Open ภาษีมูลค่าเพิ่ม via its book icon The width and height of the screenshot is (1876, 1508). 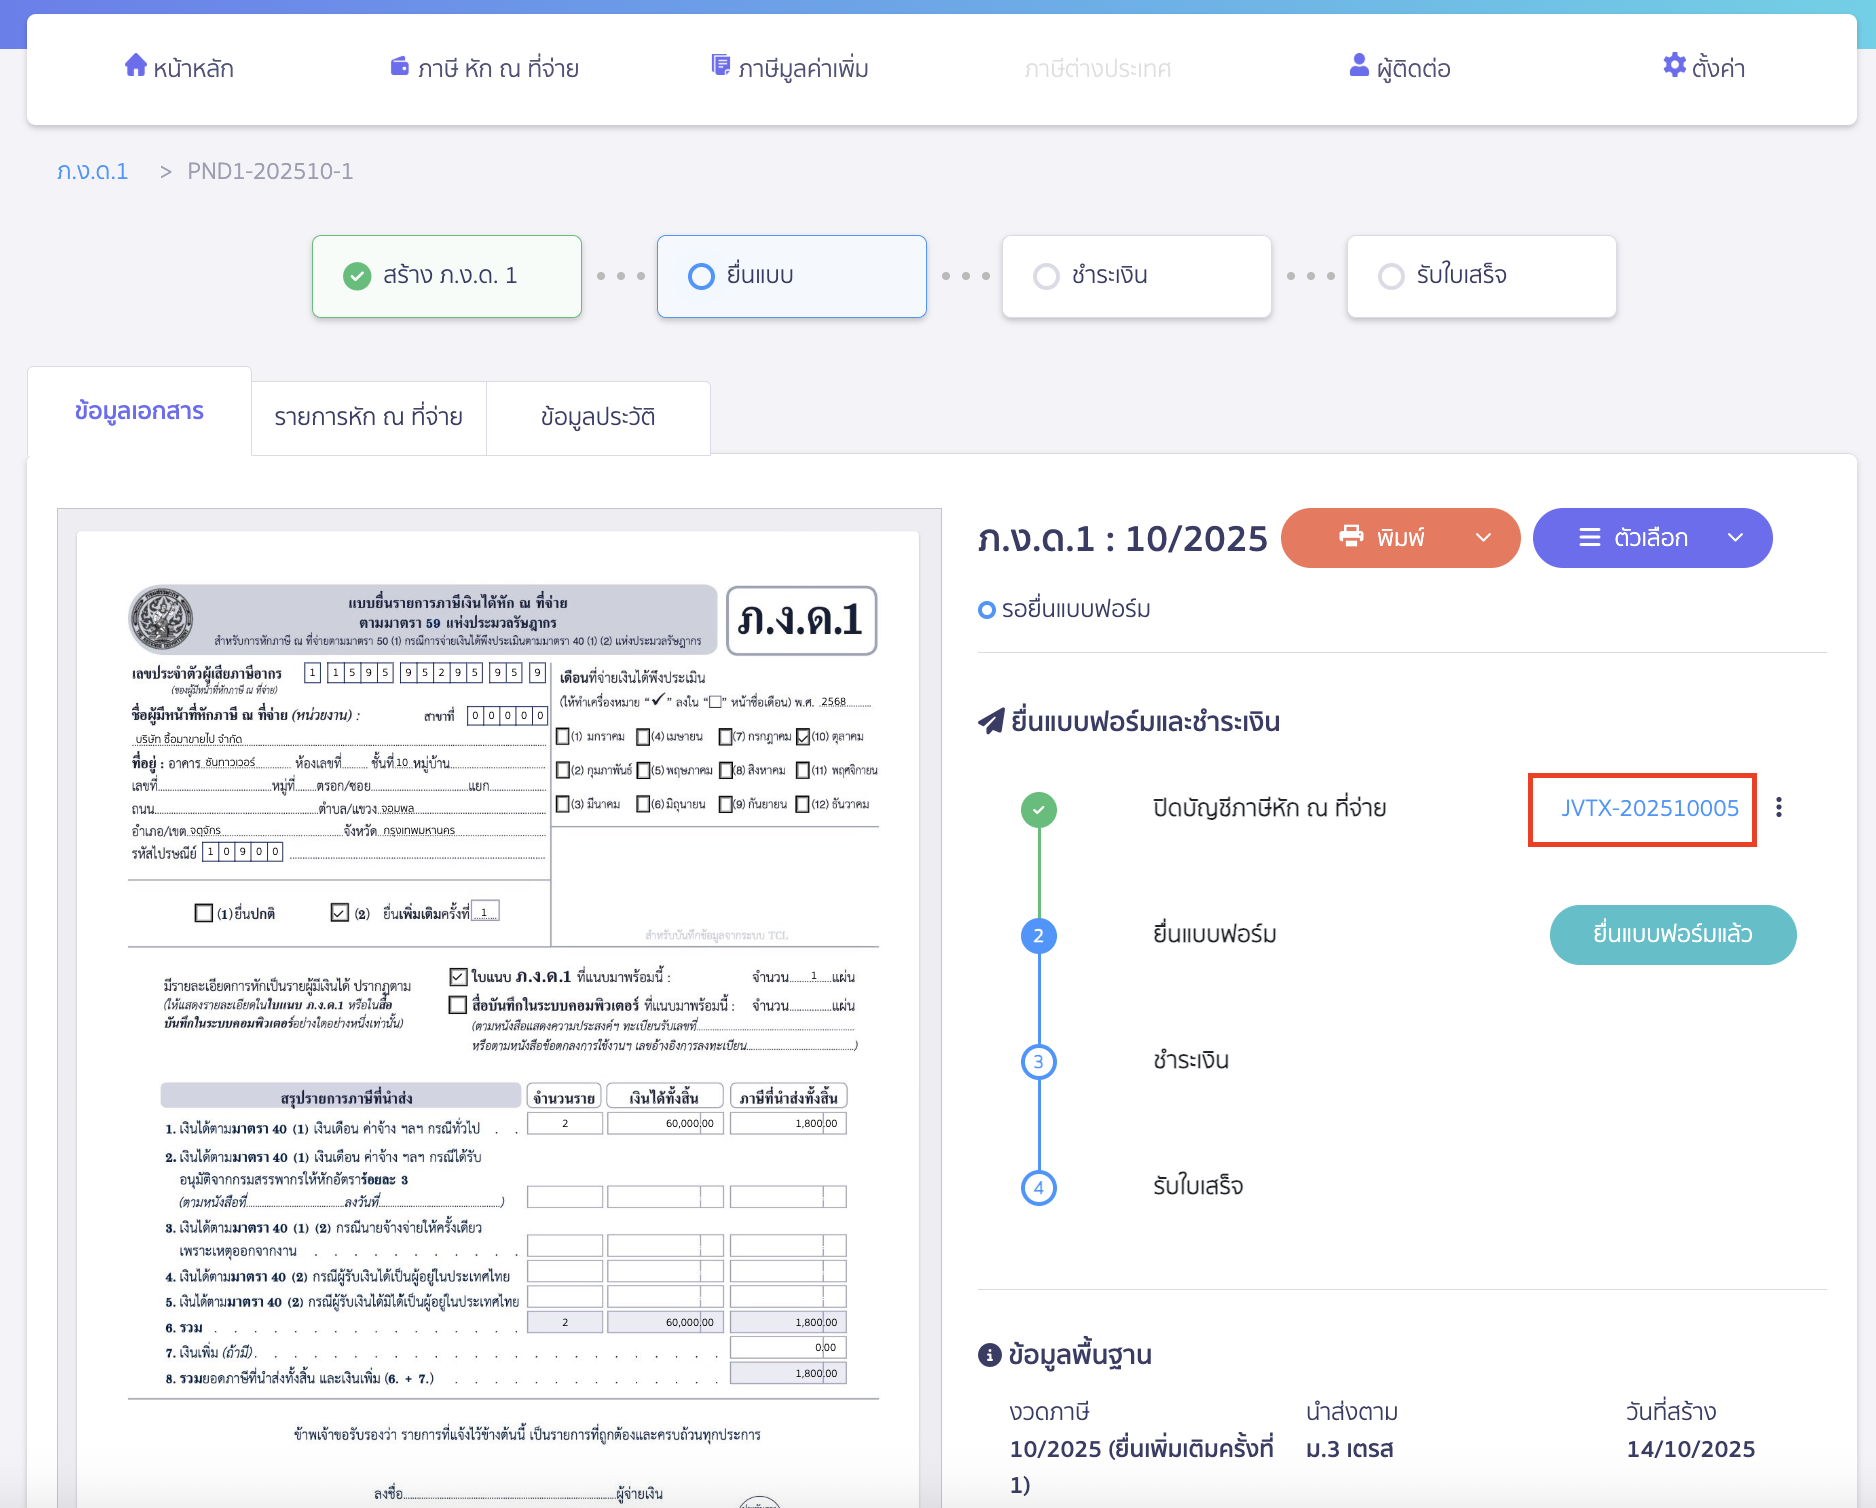click(720, 65)
